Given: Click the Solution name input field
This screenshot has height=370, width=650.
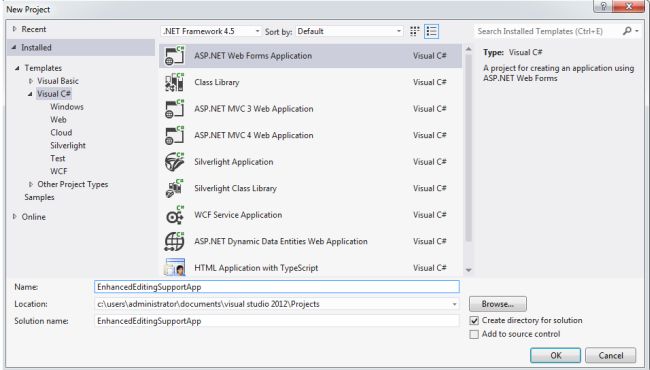Looking at the screenshot, I should coord(277,321).
